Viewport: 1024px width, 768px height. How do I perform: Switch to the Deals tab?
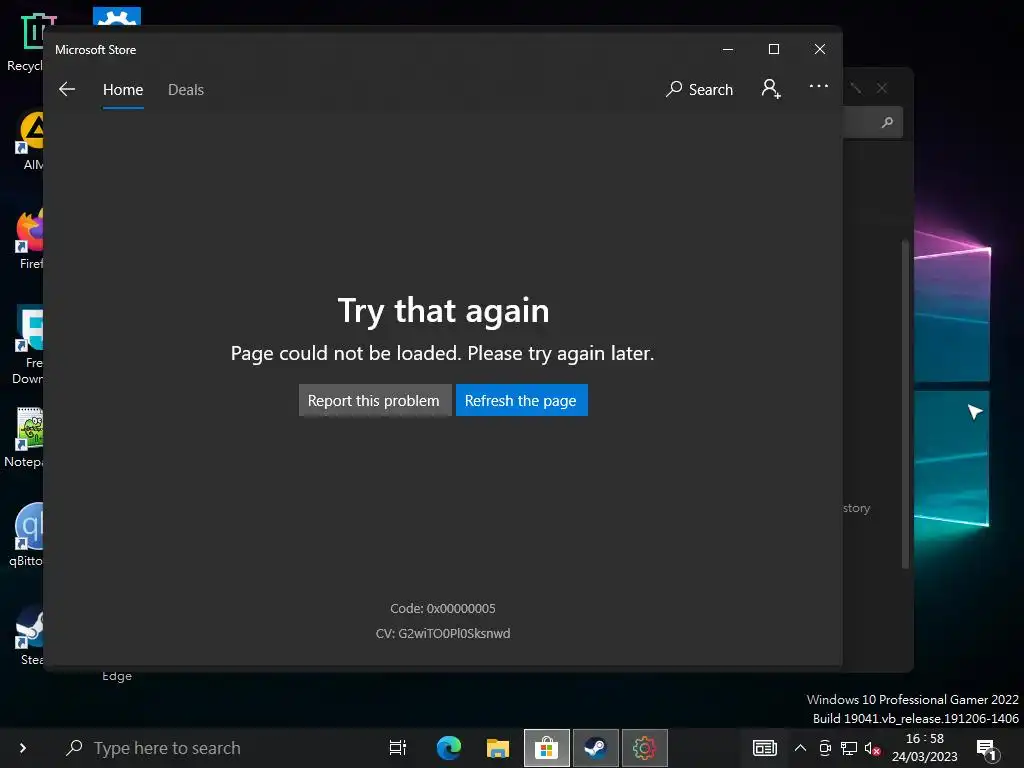pos(186,89)
